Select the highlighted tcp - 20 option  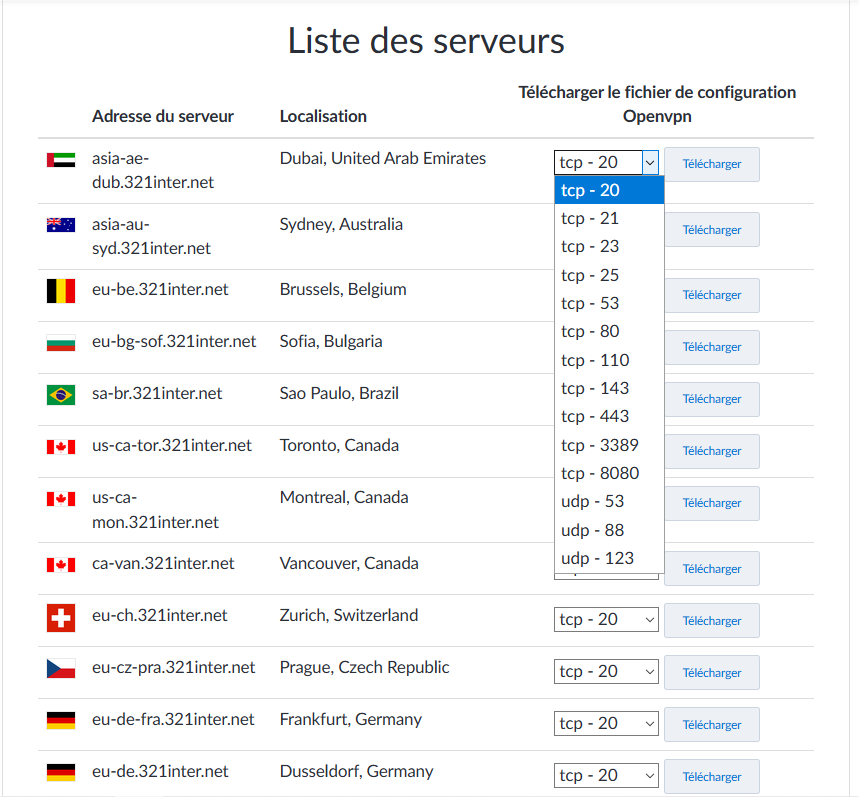(x=590, y=190)
